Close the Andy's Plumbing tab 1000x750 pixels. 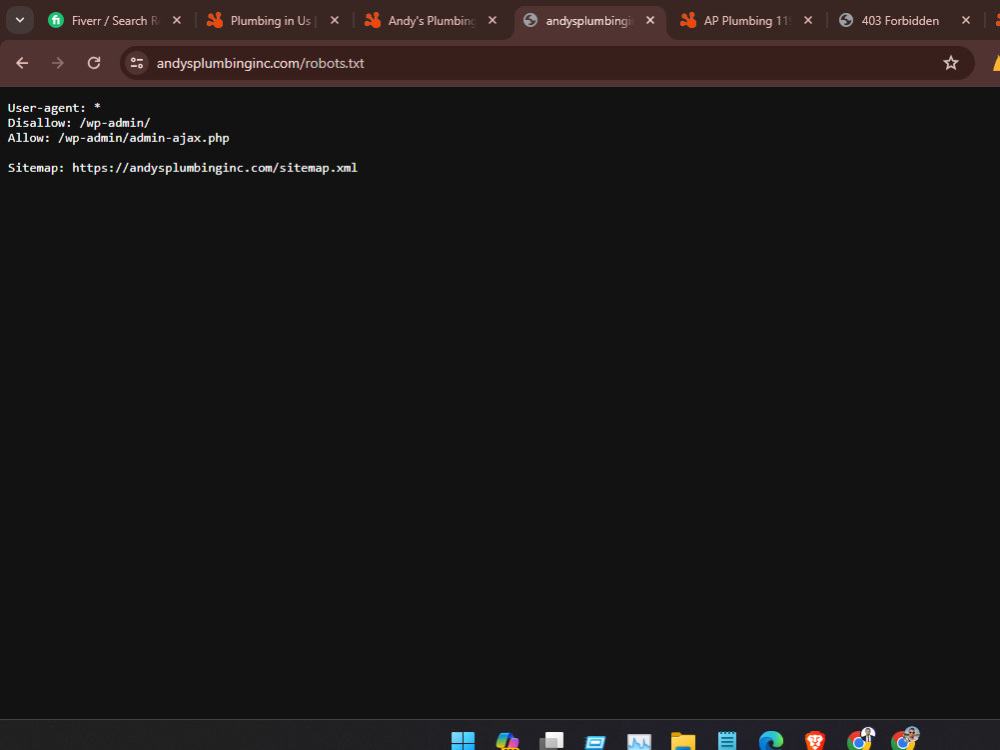[x=492, y=20]
